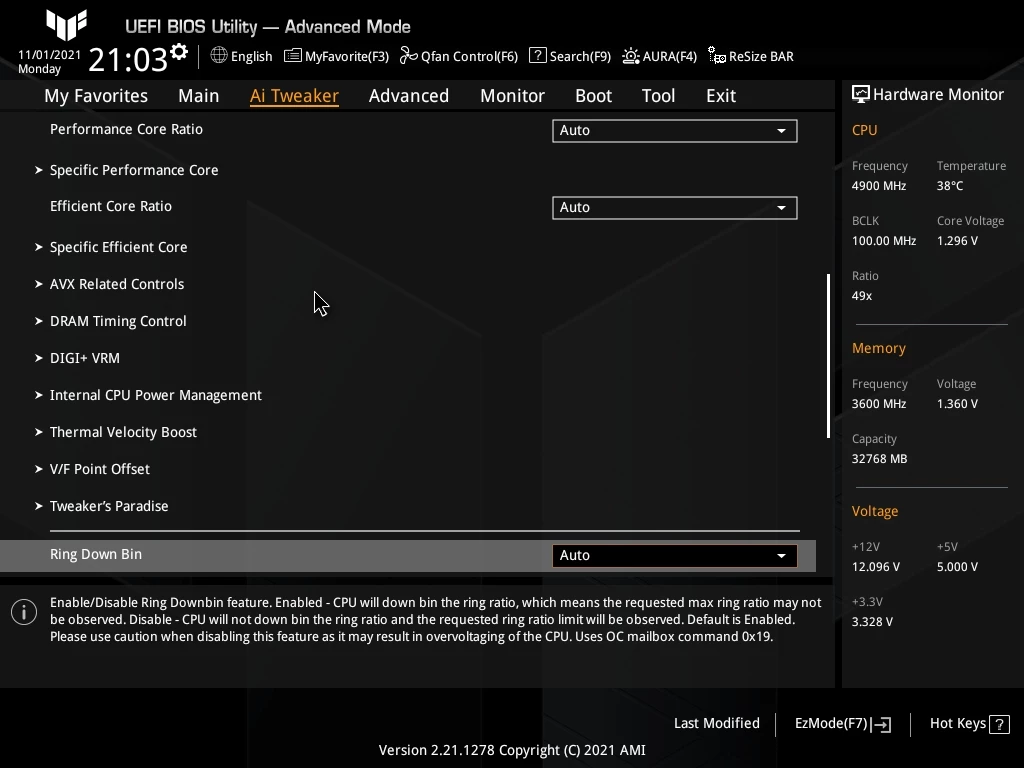Click the Last Modified button
Screen dimensions: 1024x768
[716, 724]
